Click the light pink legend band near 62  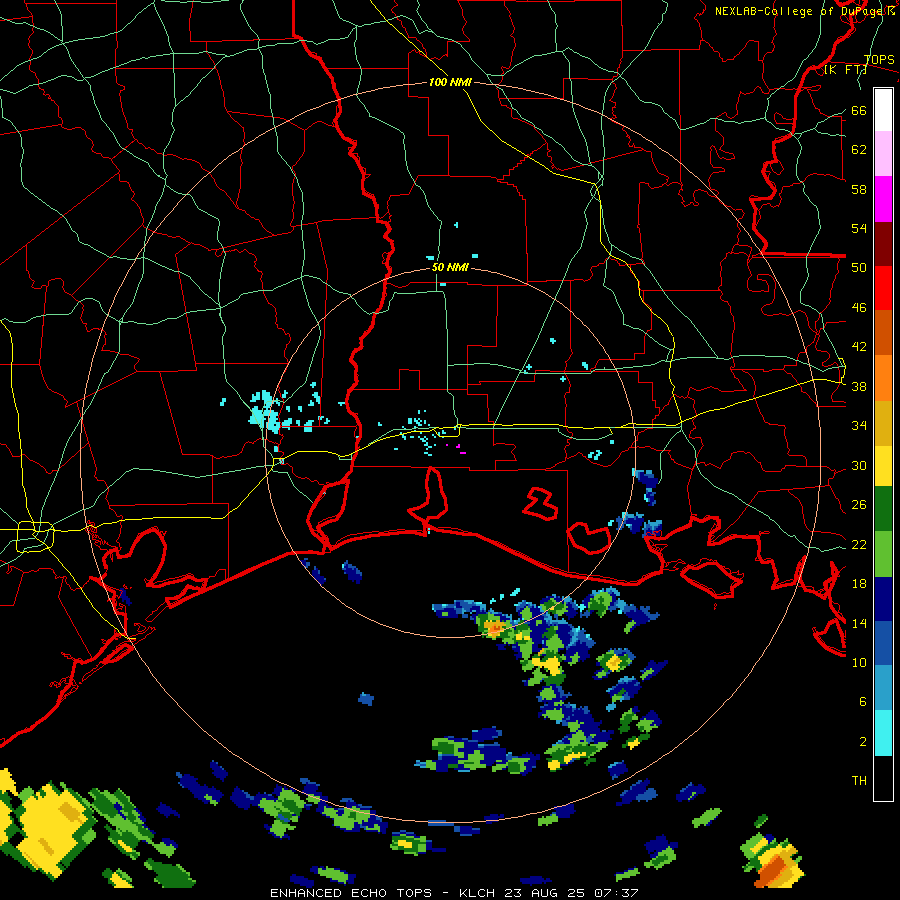tap(883, 153)
